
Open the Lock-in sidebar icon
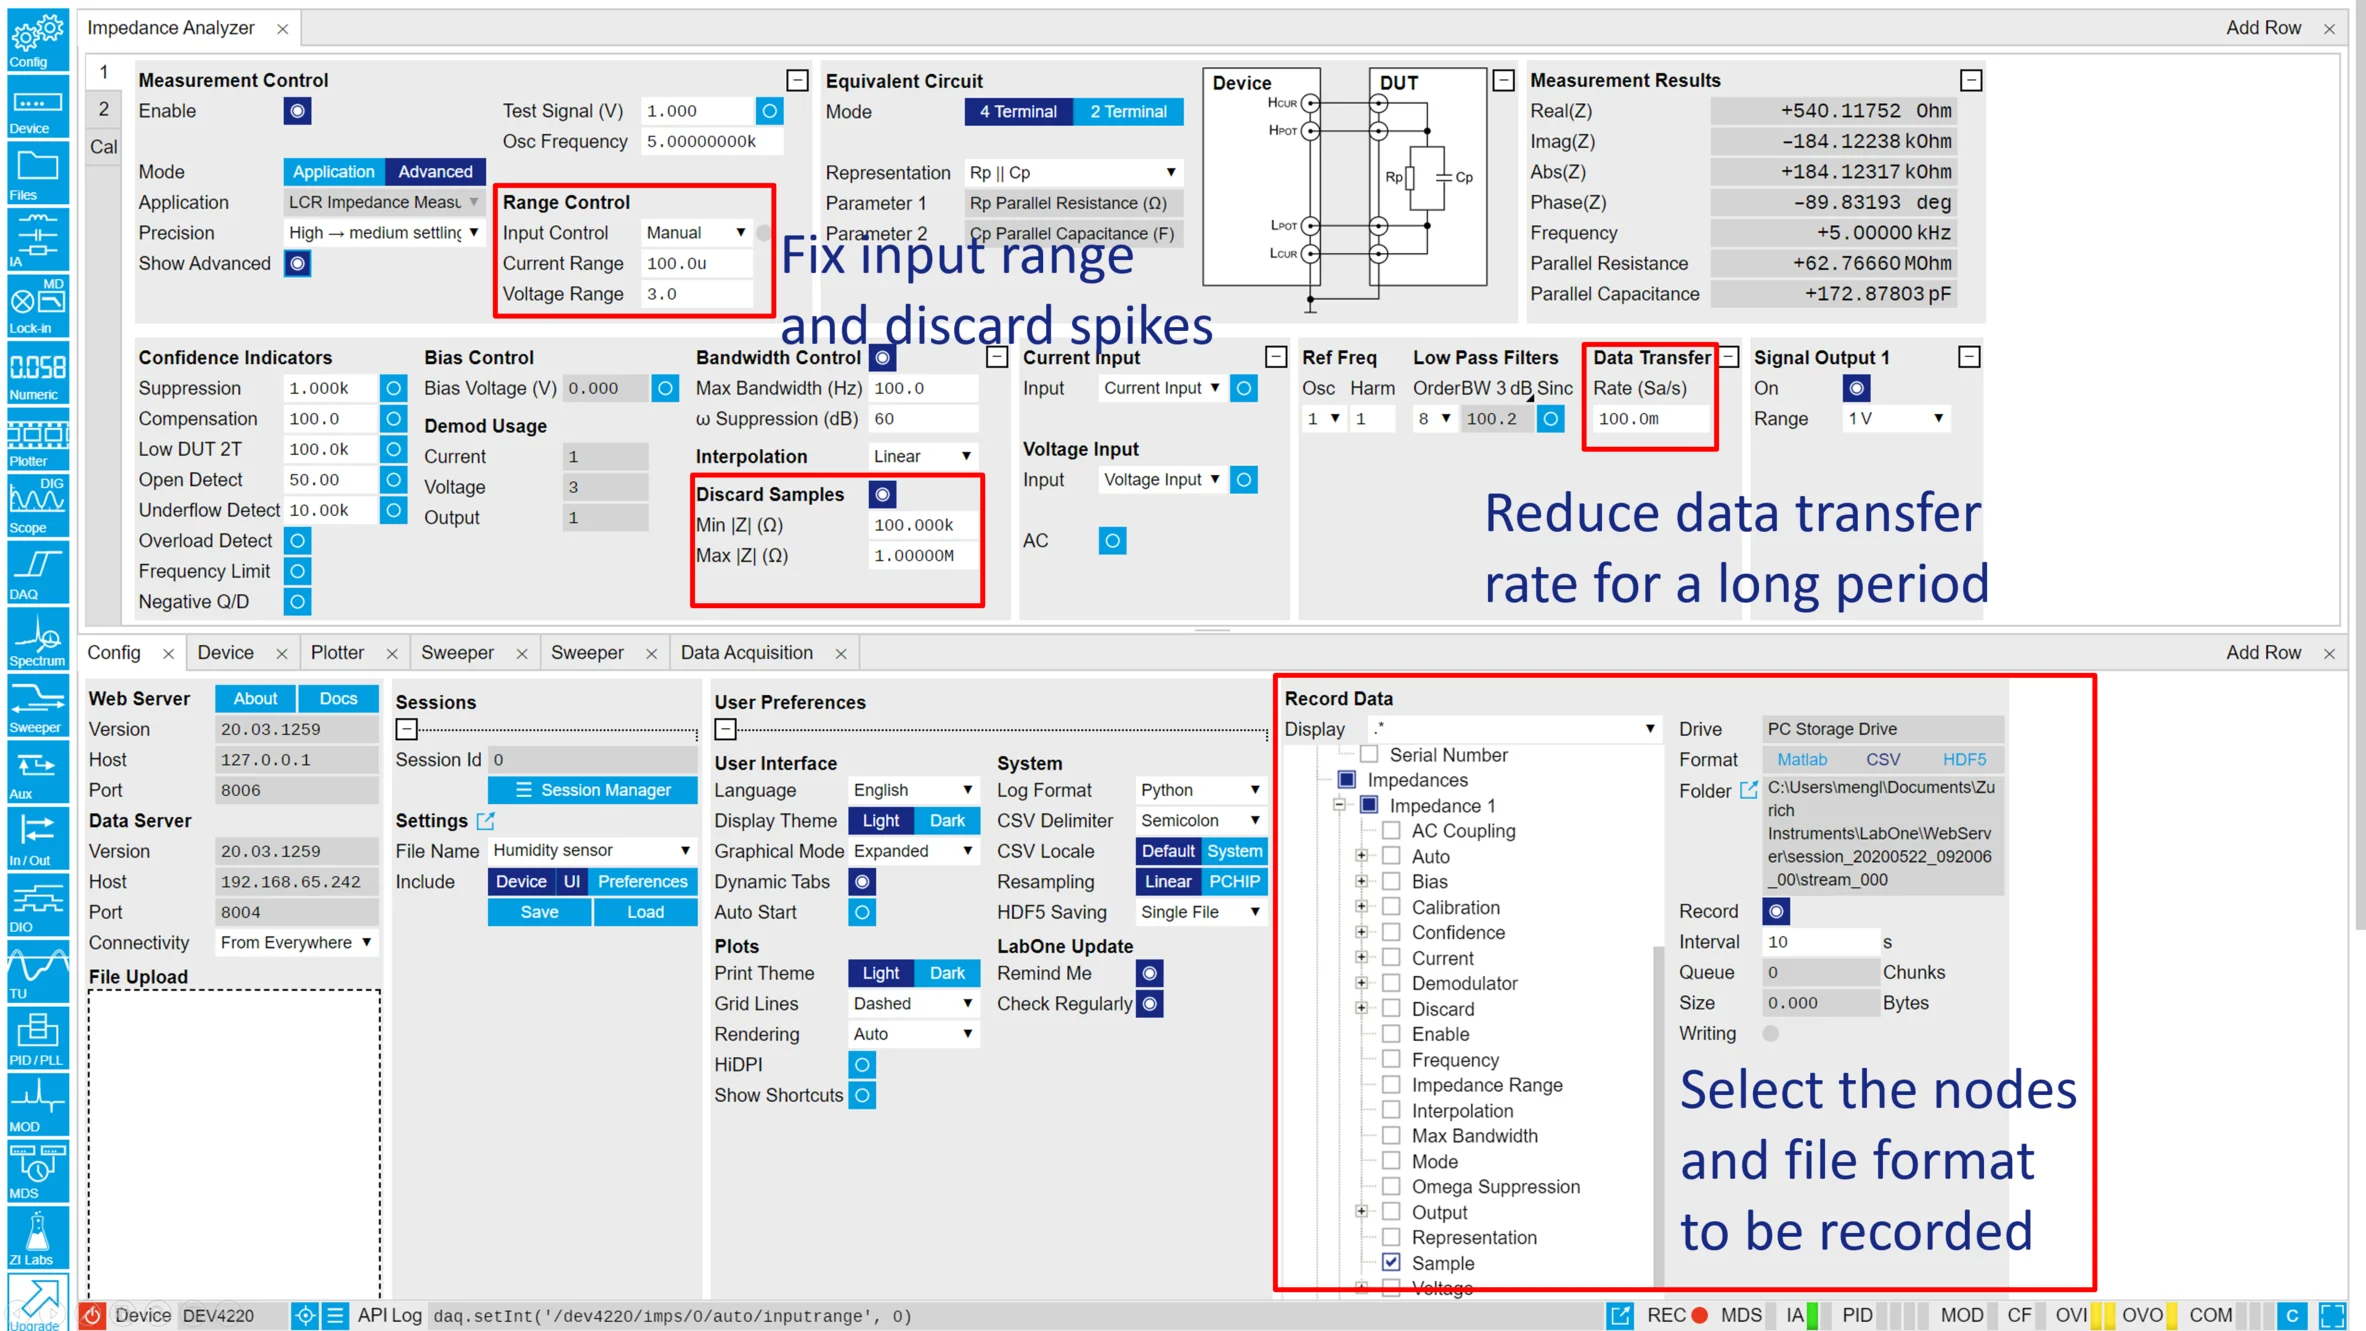point(37,306)
